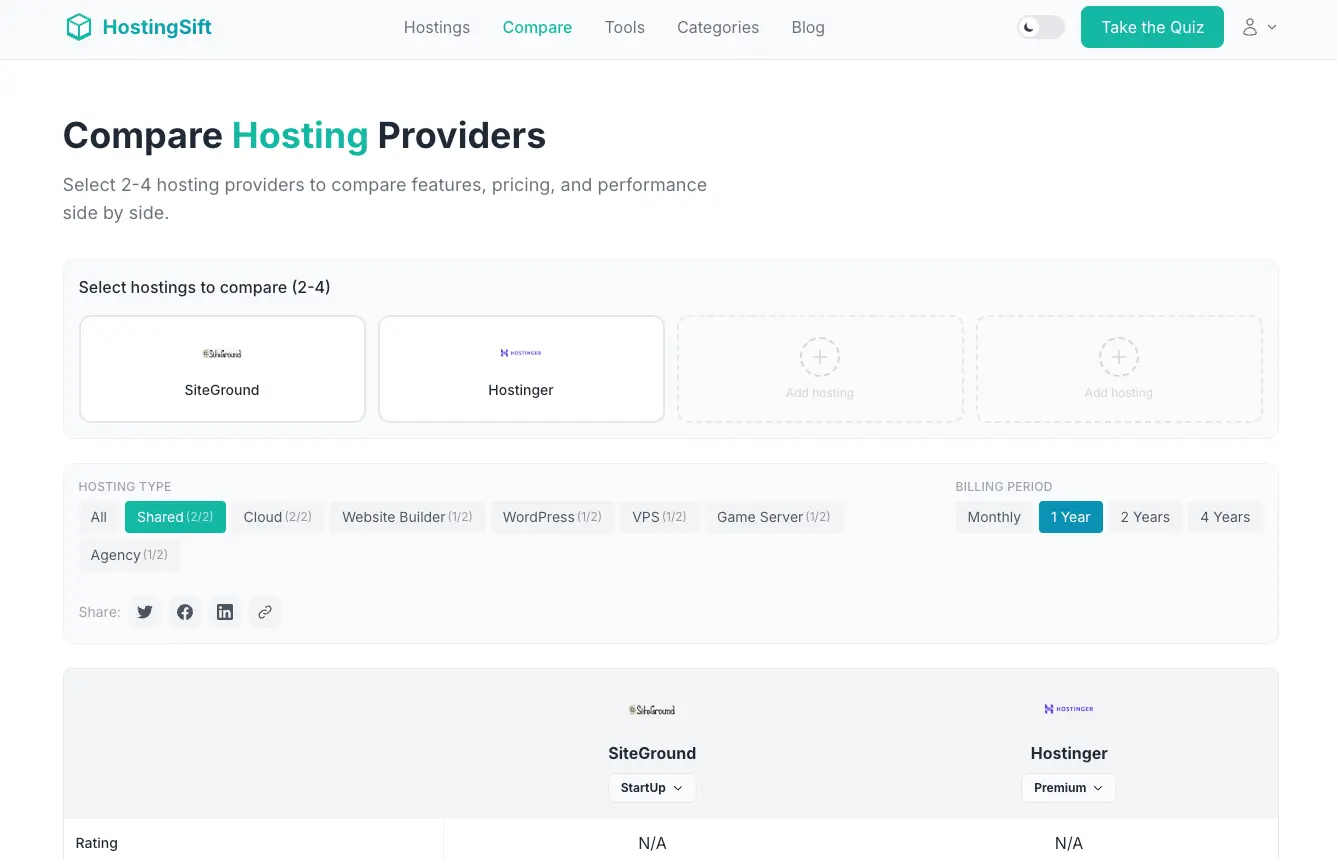Click the HOSTING TYPE section label
Viewport: 1337px width, 860px height.
(125, 487)
